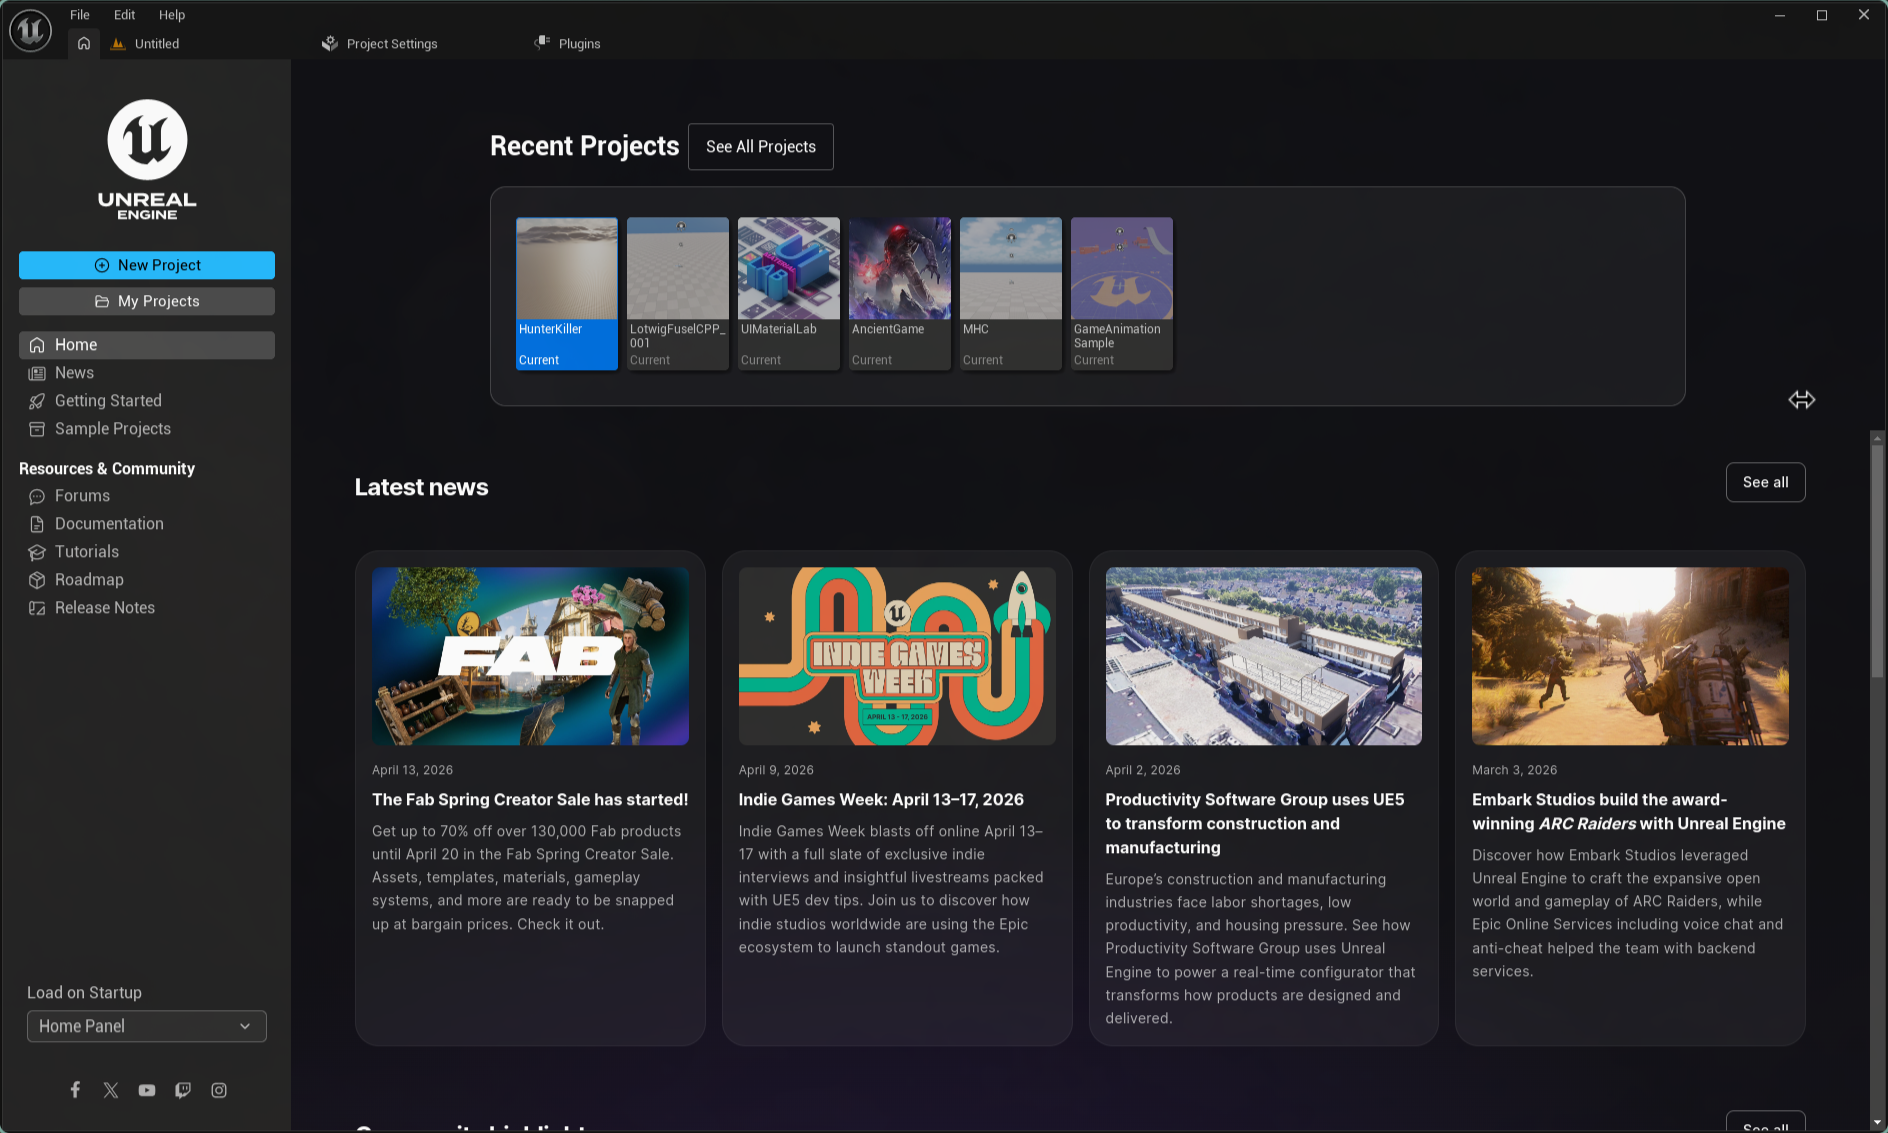This screenshot has width=1888, height=1133.
Task: Open the Plugins tab
Action: click(580, 43)
